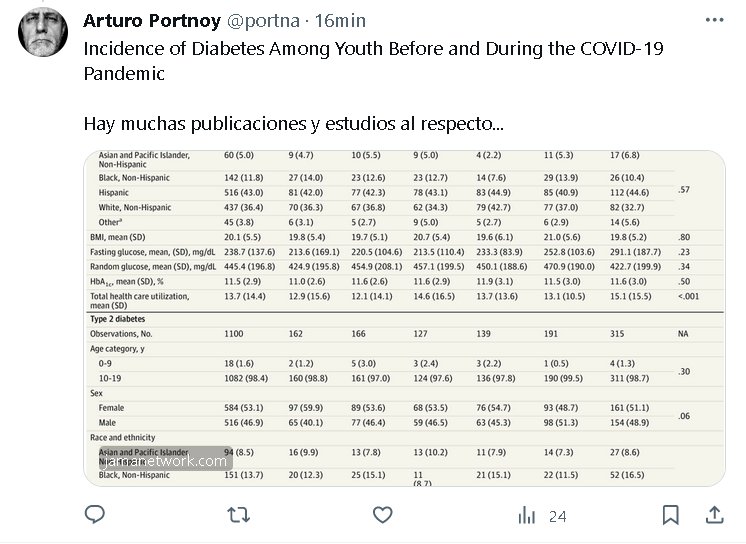The image size is (746, 544).
Task: Click the 'Hay muchas publicaciones' text line
Action: (293, 125)
